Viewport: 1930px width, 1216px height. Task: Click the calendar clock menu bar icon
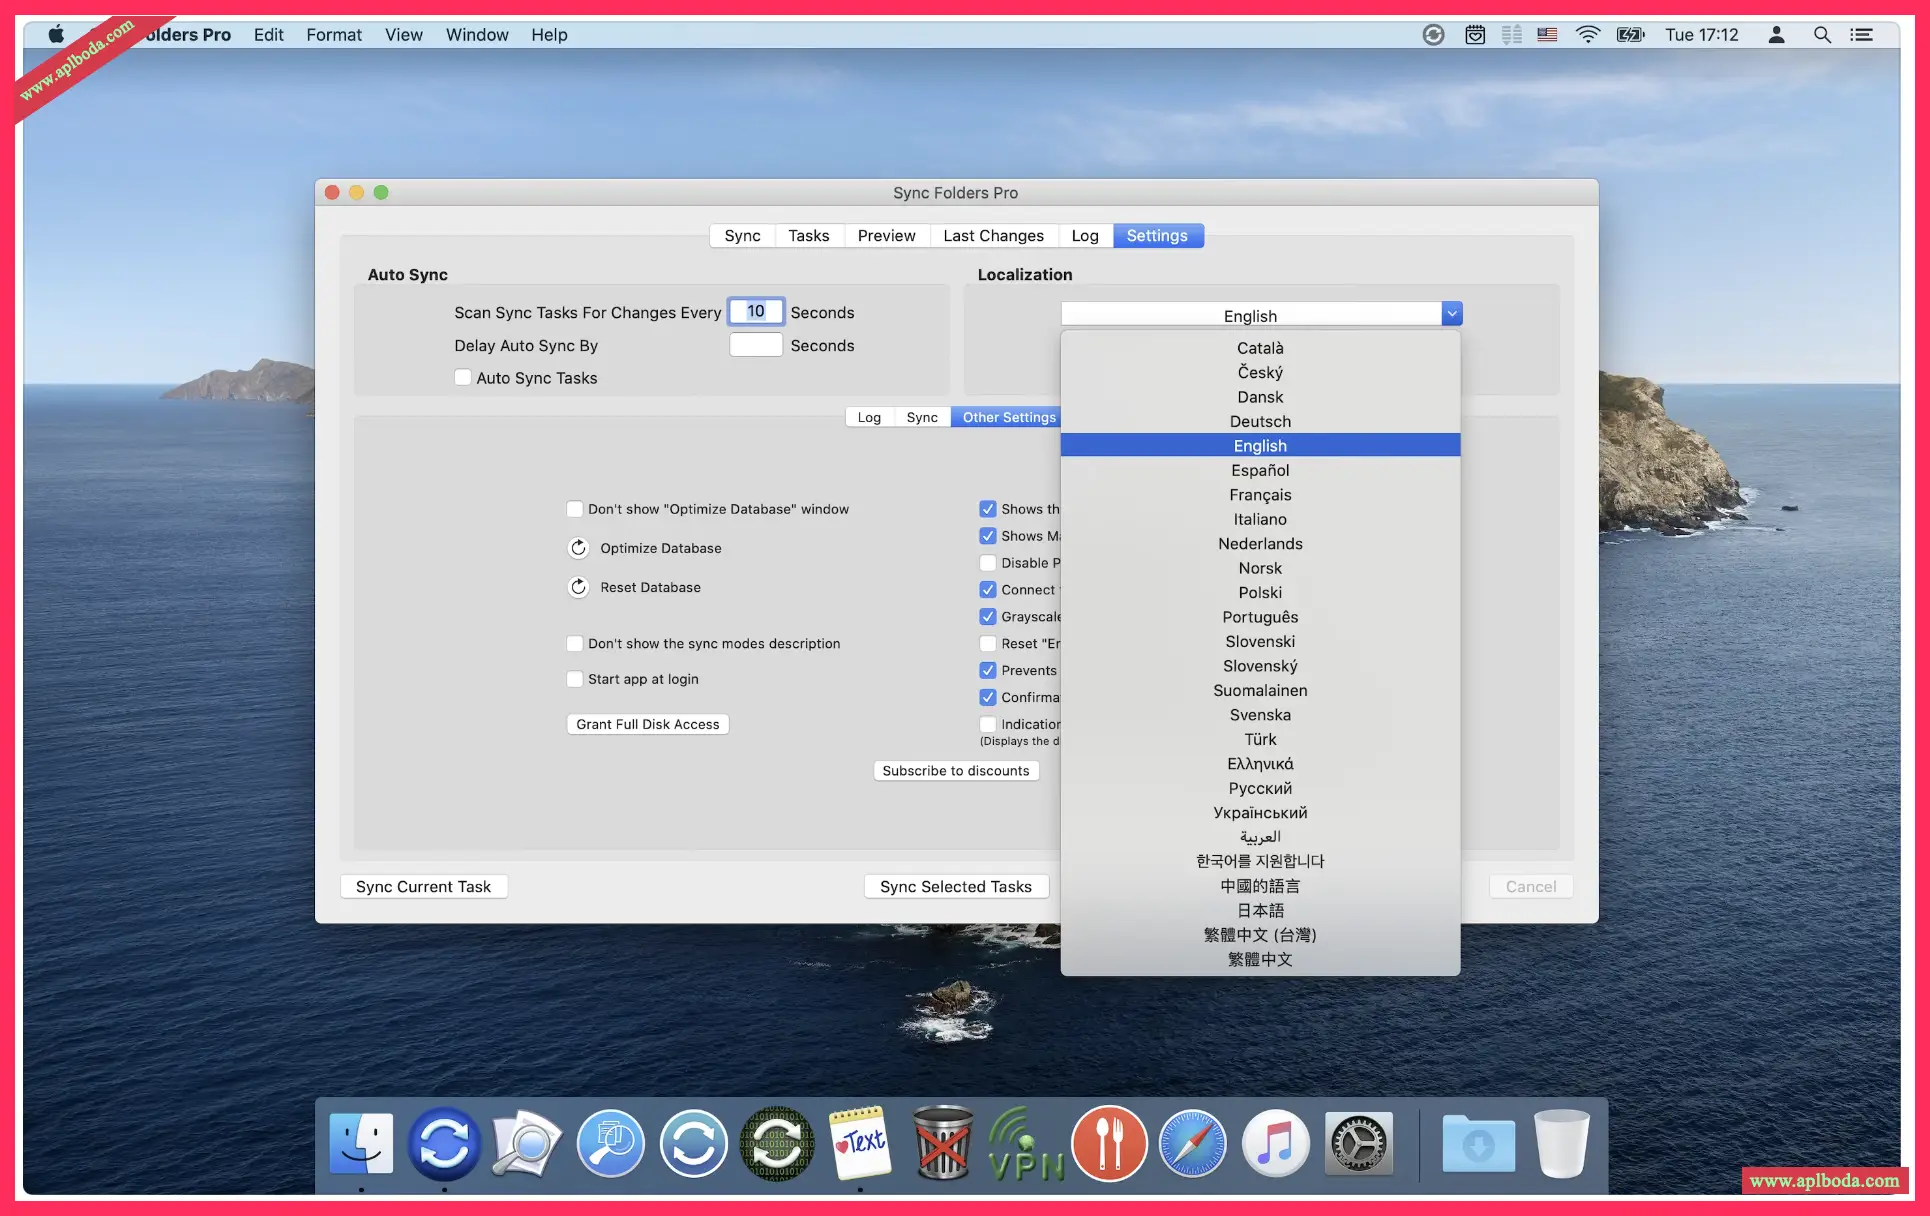coord(1475,35)
